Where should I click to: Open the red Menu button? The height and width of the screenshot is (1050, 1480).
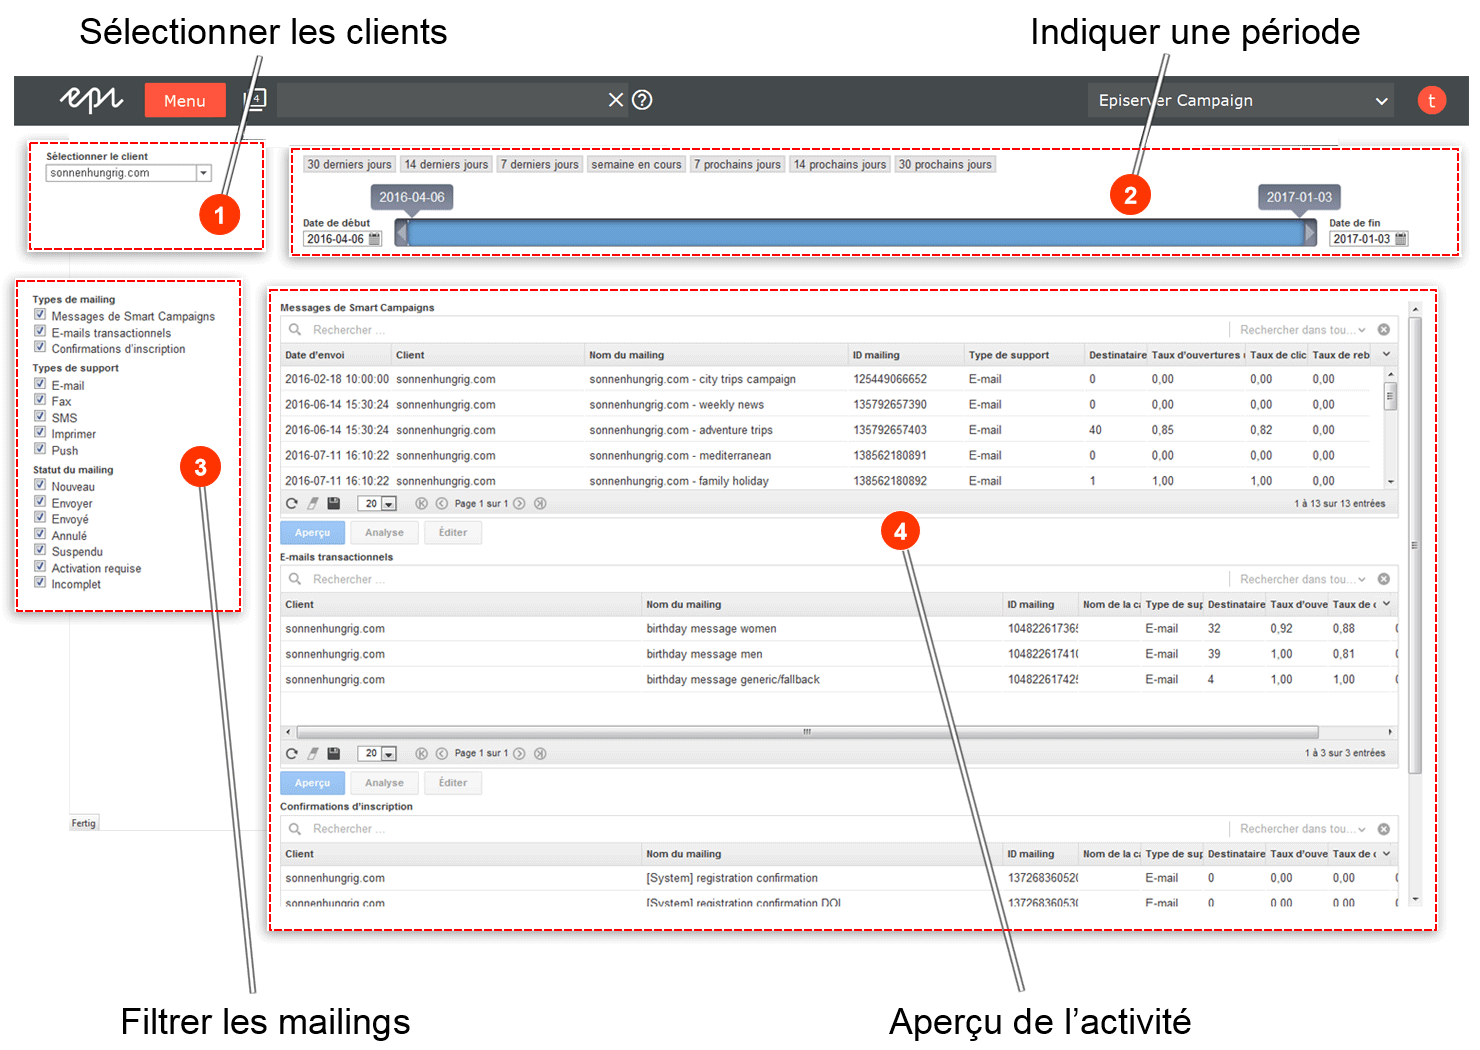tap(185, 100)
